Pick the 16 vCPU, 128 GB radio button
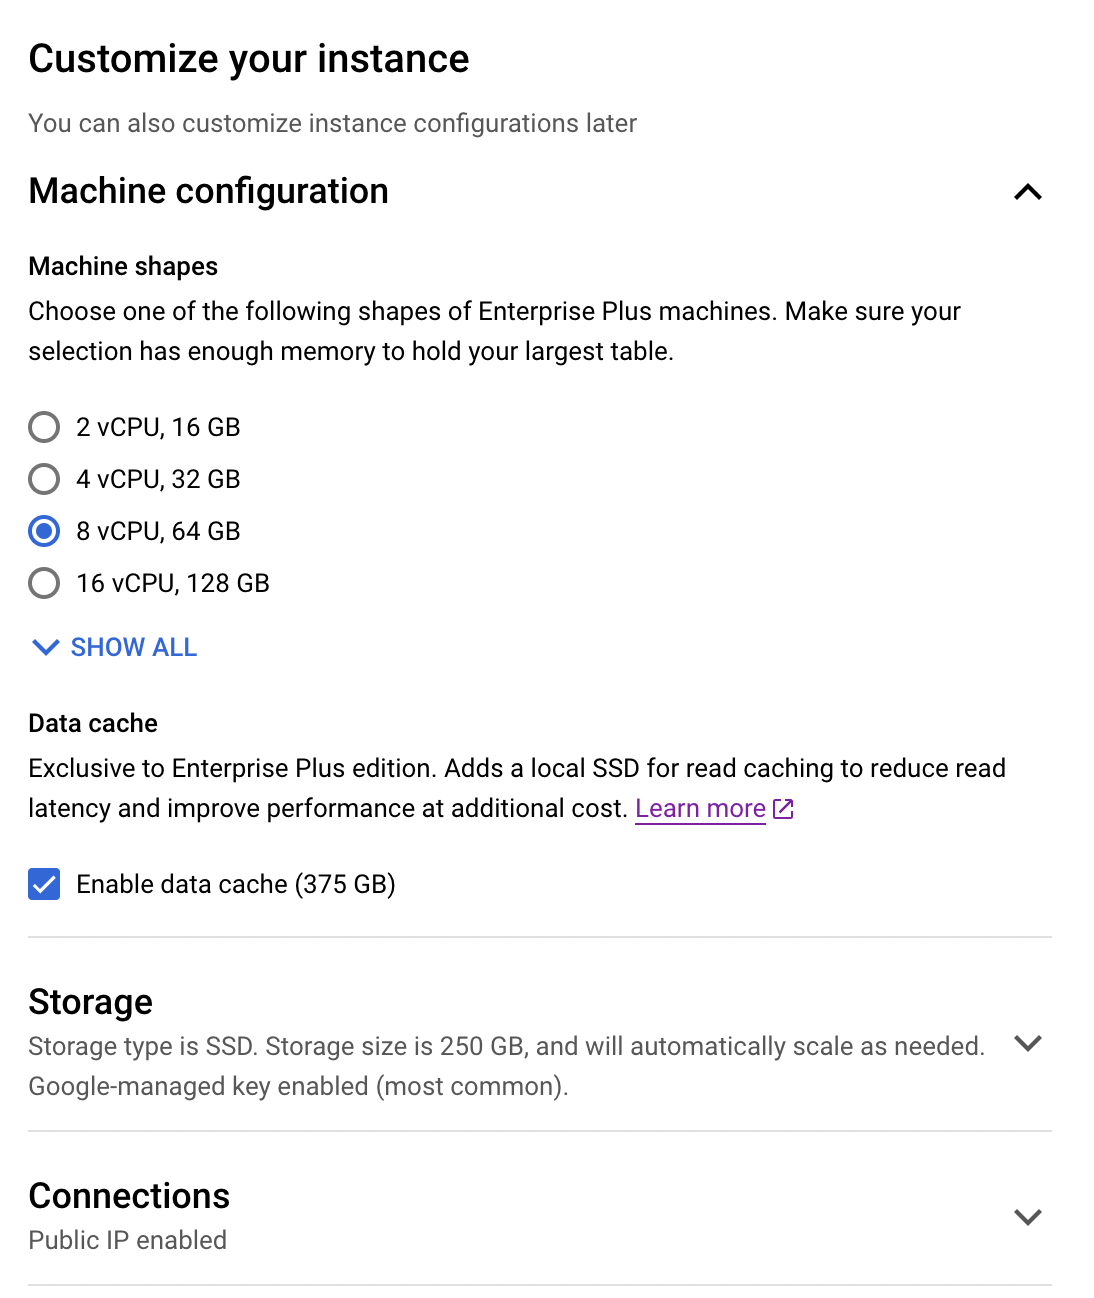This screenshot has height=1298, width=1094. [44, 583]
